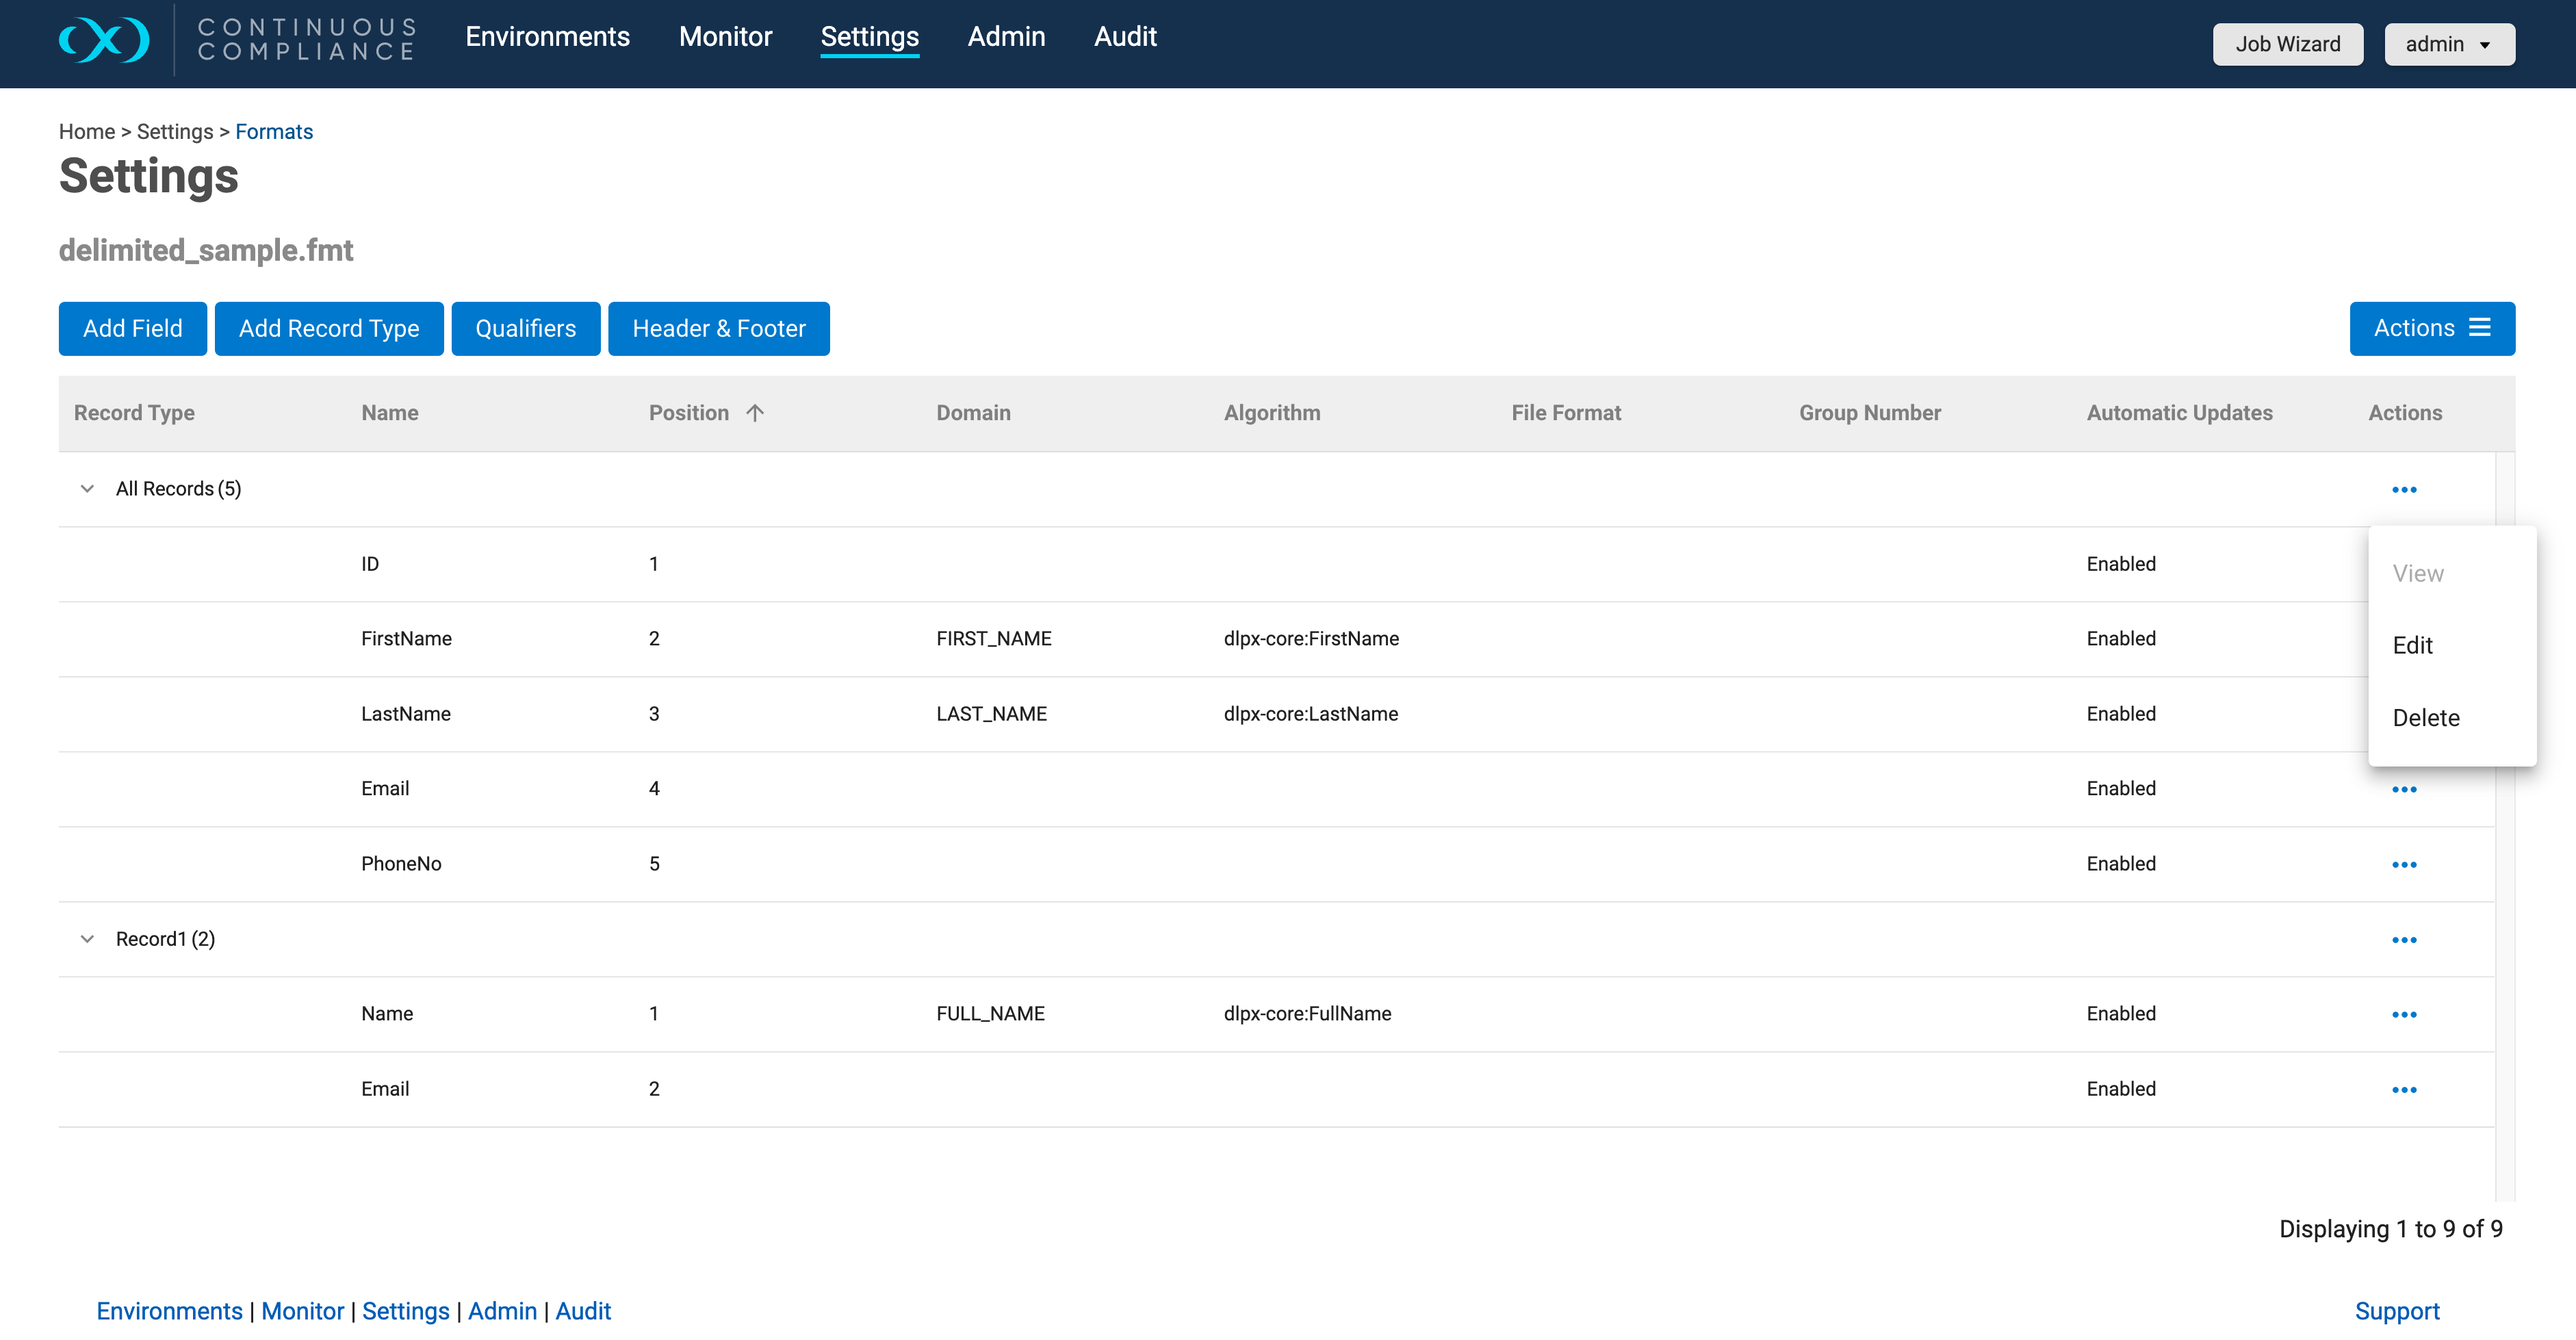Image resolution: width=2576 pixels, height=1340 pixels.
Task: Click the dlpx-core:LastName algorithm cell
Action: point(1311,714)
